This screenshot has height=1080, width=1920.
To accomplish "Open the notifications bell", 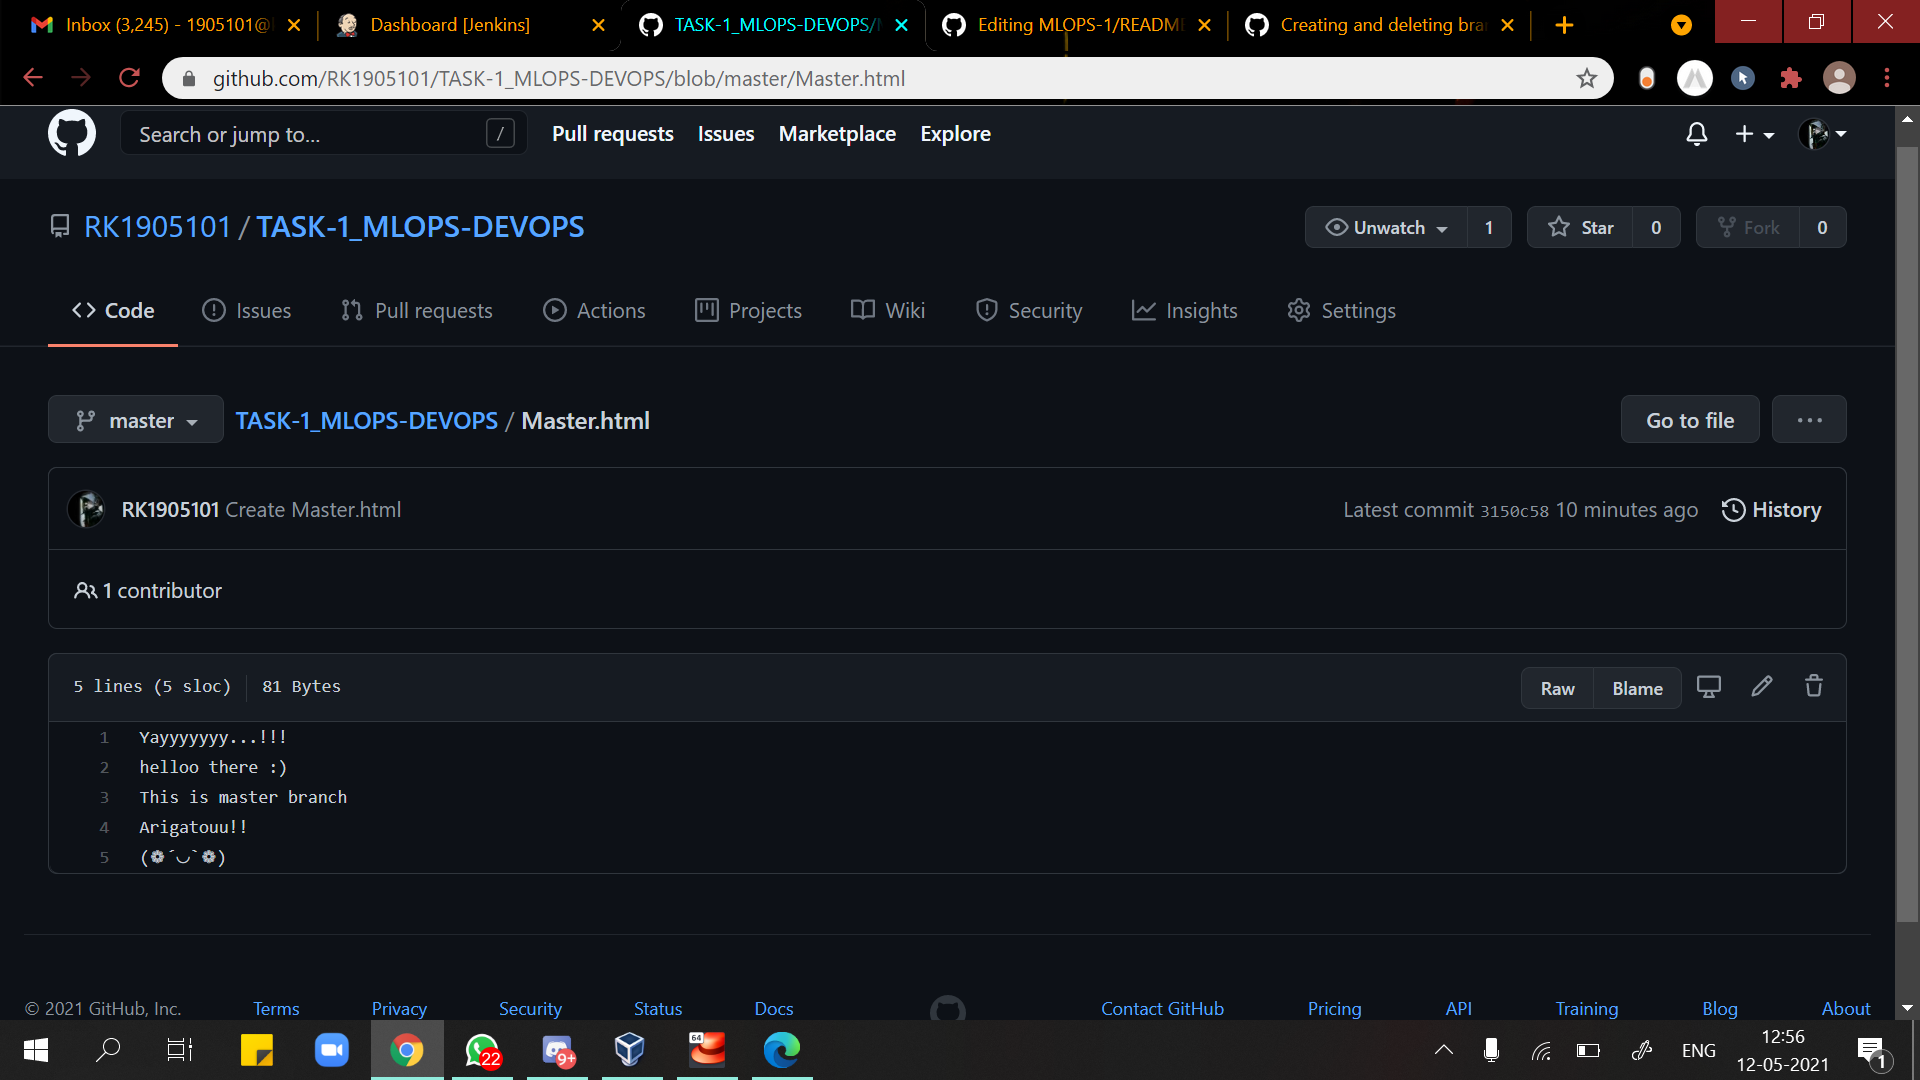I will (x=1697, y=134).
